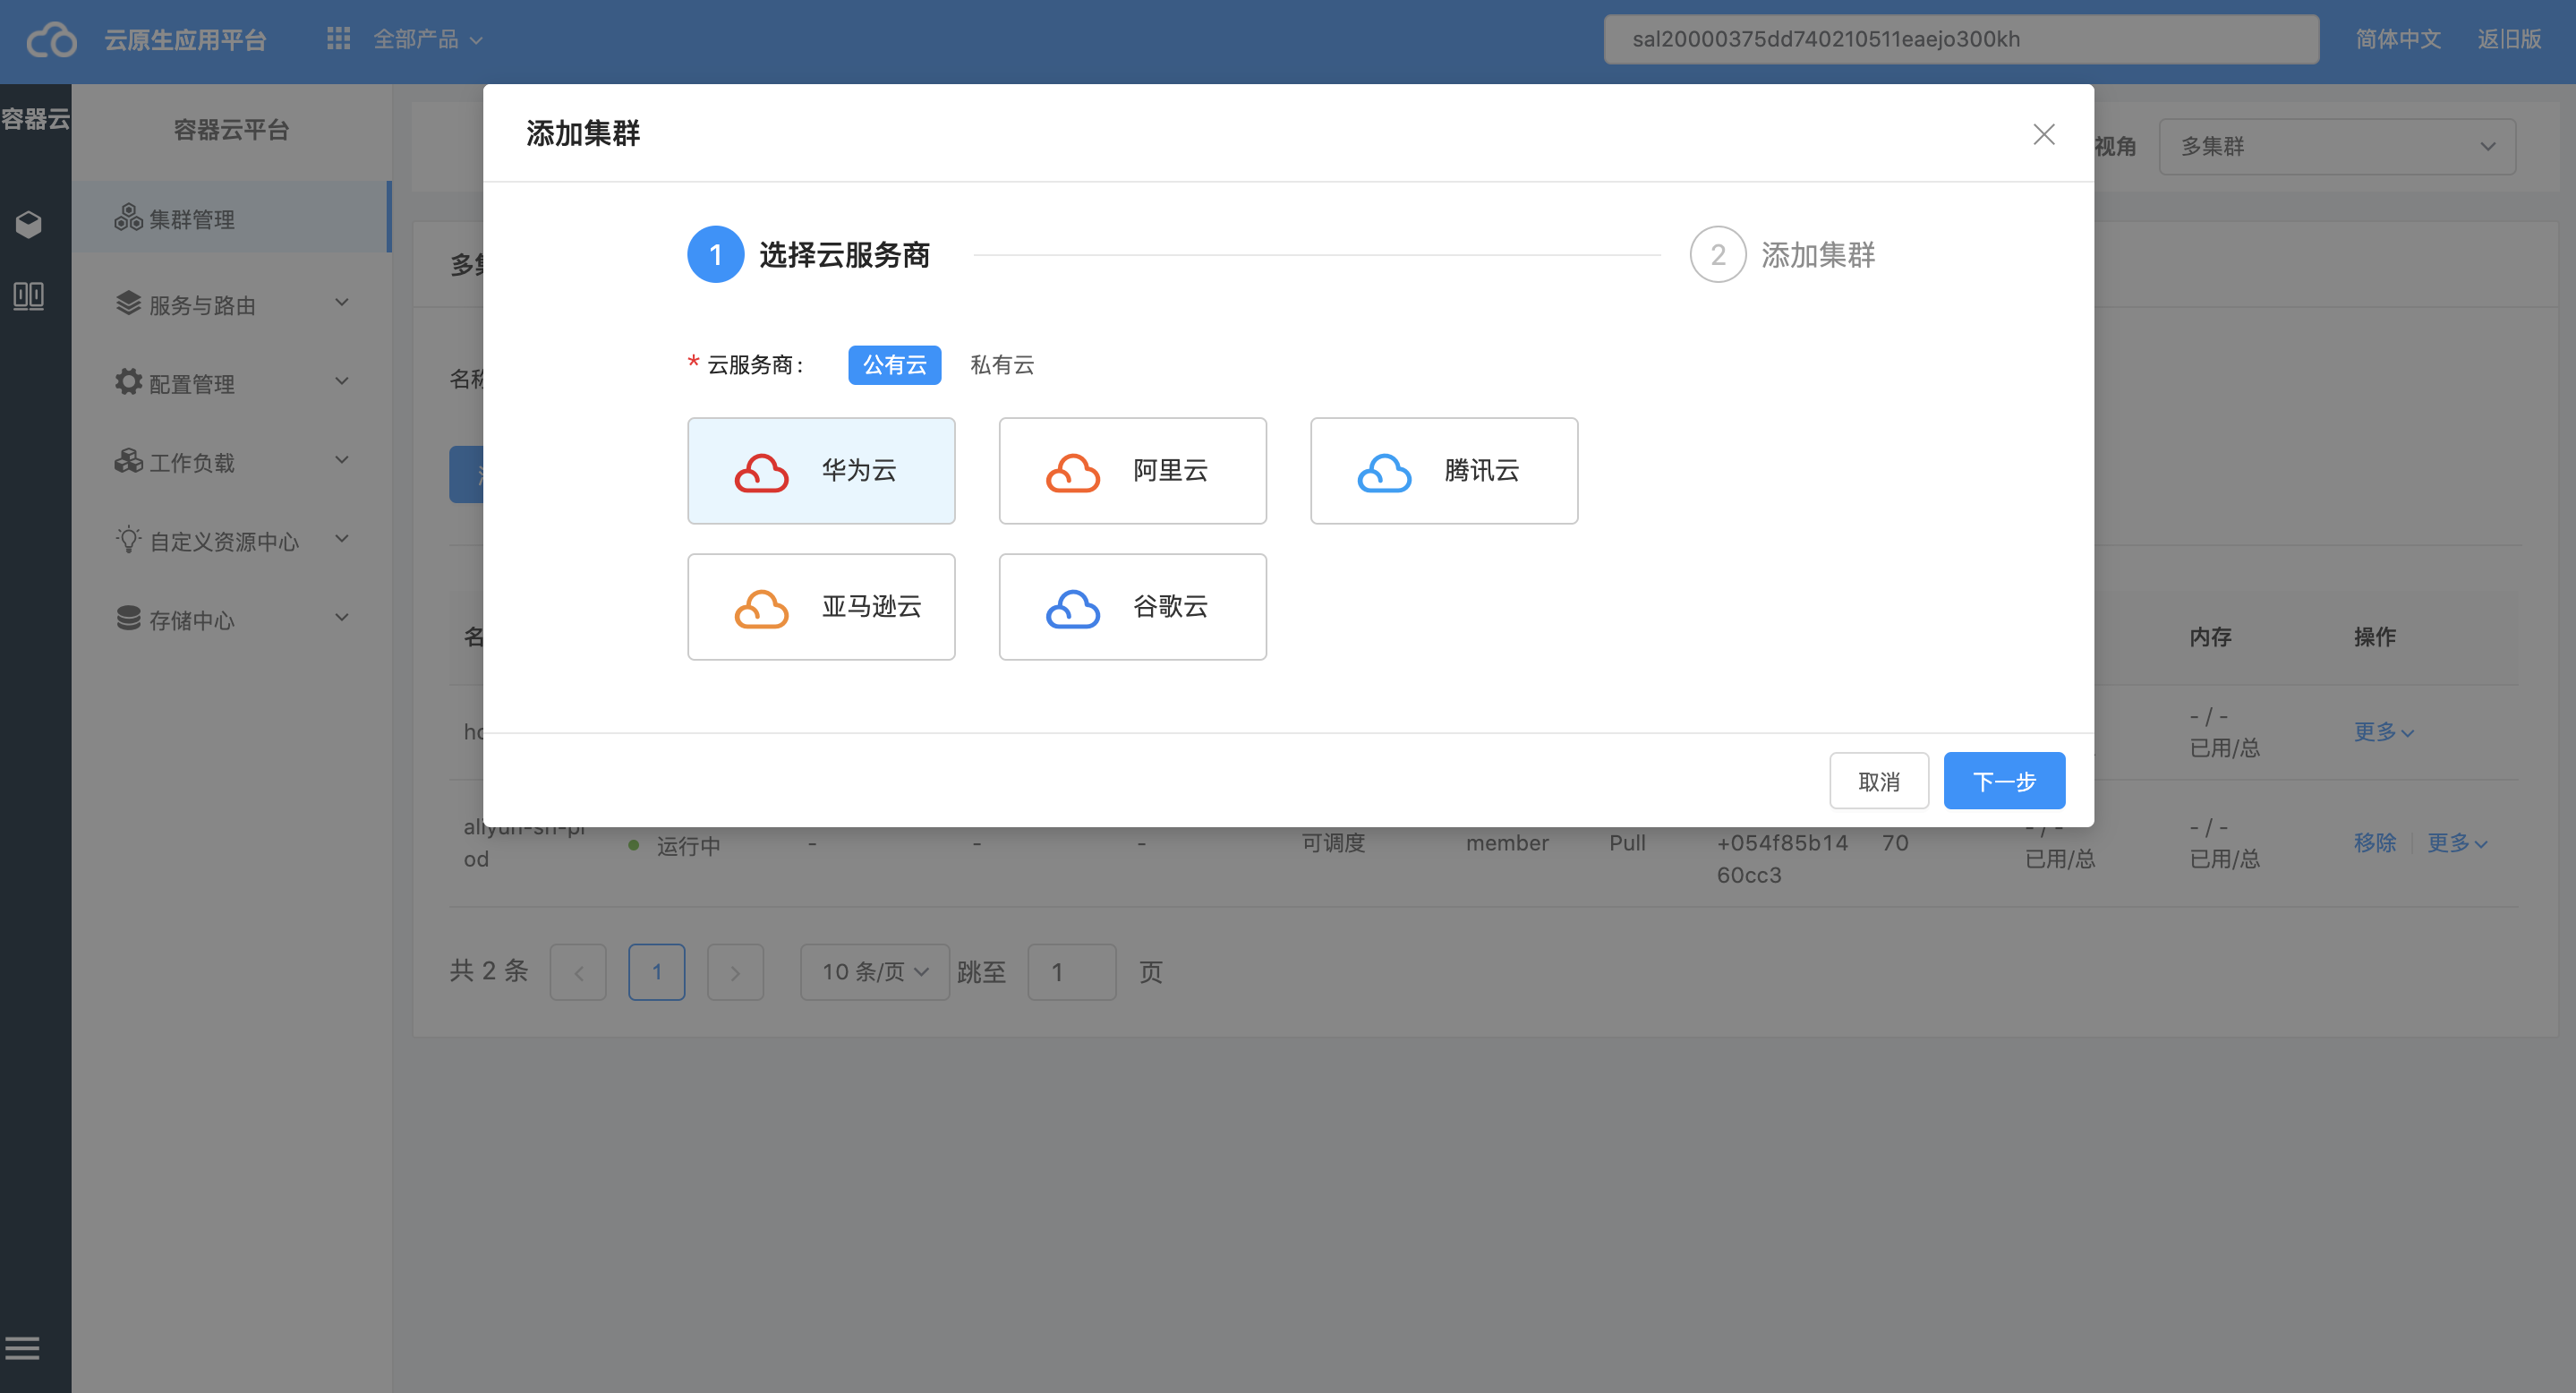Click the 工作负载 cubes icon
This screenshot has width=2576, height=1393.
(128, 461)
